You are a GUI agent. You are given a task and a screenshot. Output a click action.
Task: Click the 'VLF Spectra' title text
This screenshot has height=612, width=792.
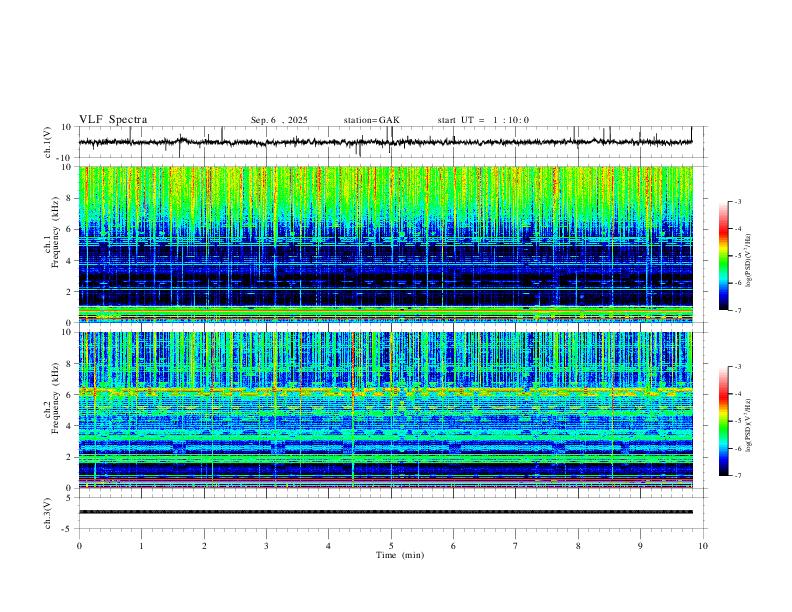tap(113, 120)
